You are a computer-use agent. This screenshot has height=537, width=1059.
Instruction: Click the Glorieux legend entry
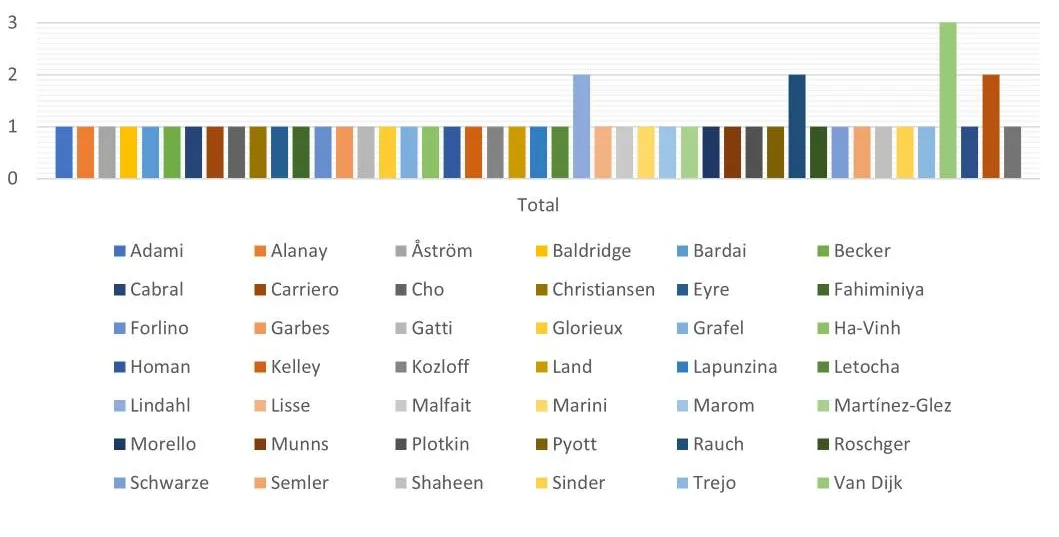579,328
